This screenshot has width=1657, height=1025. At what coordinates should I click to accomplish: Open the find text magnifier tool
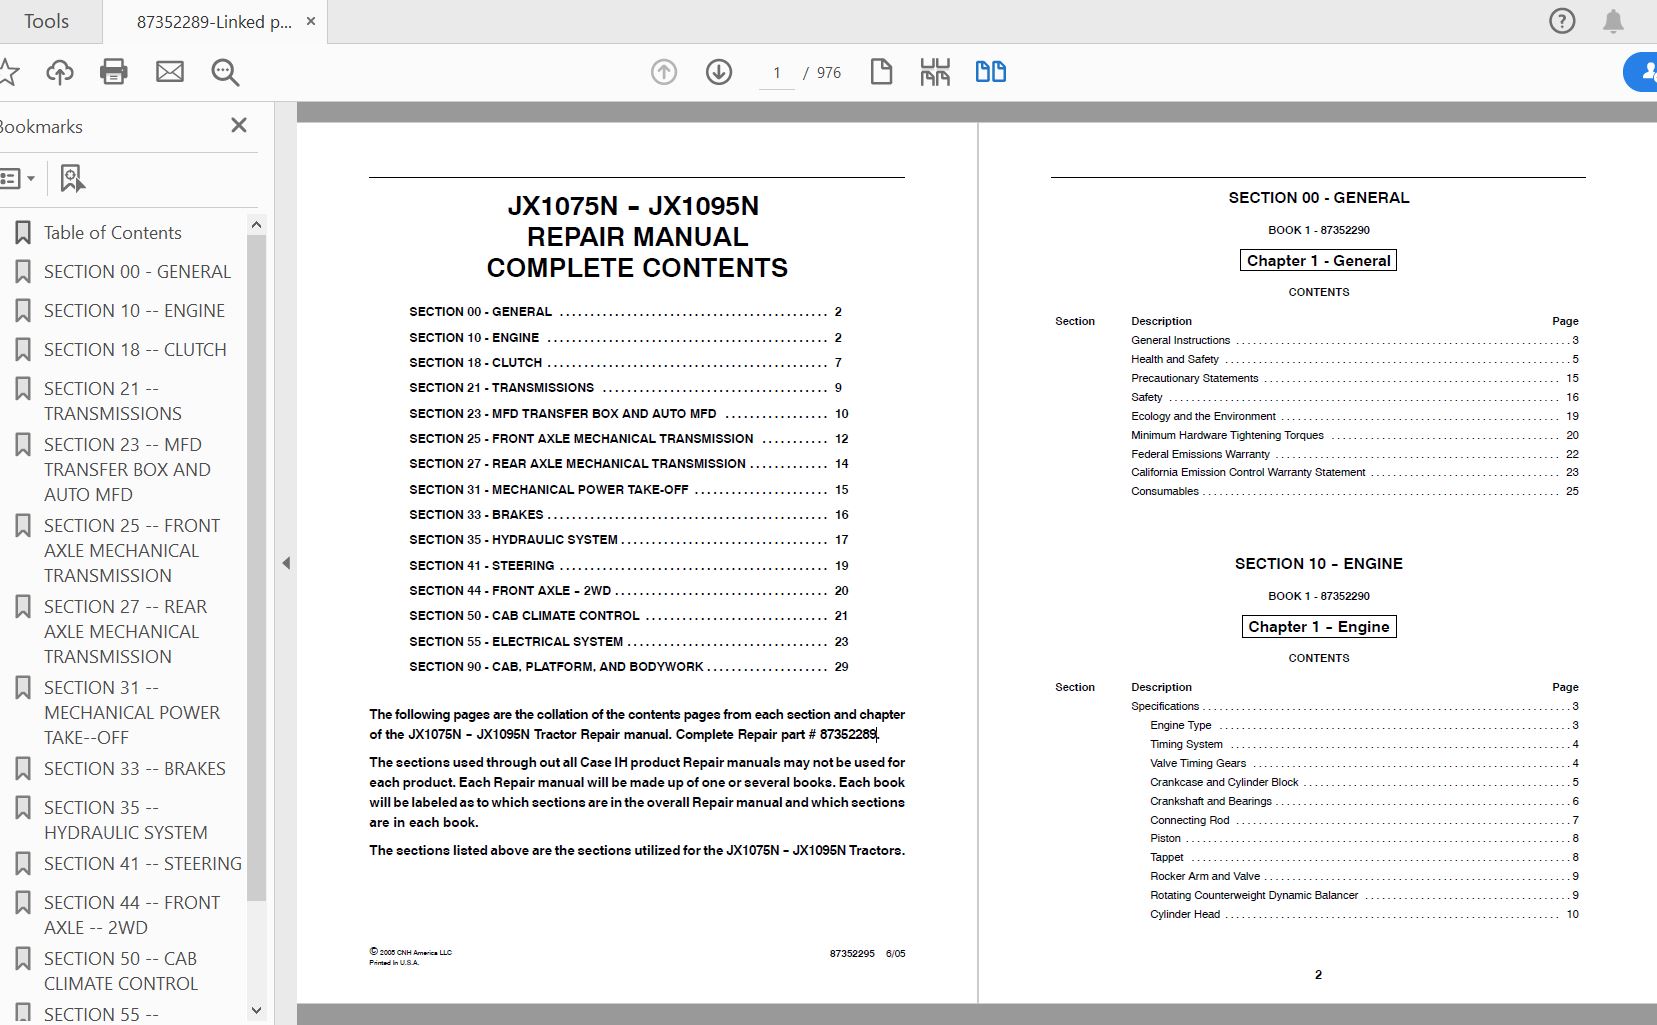225,72
